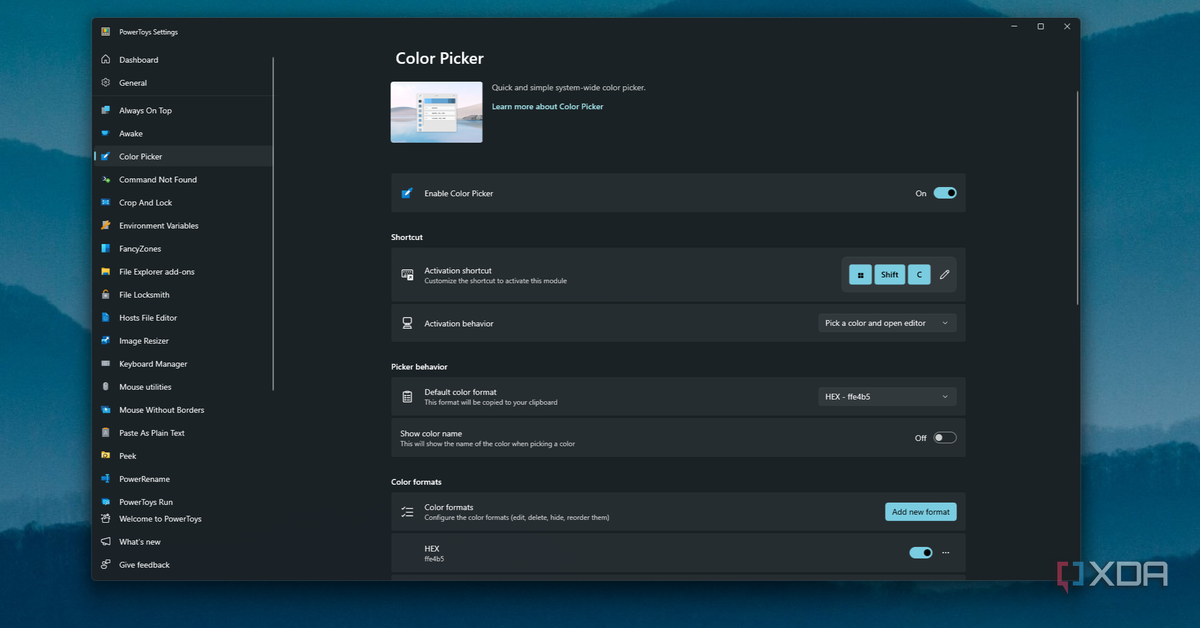1200x628 pixels.
Task: Click the pencil icon to edit activation shortcut
Action: point(943,274)
